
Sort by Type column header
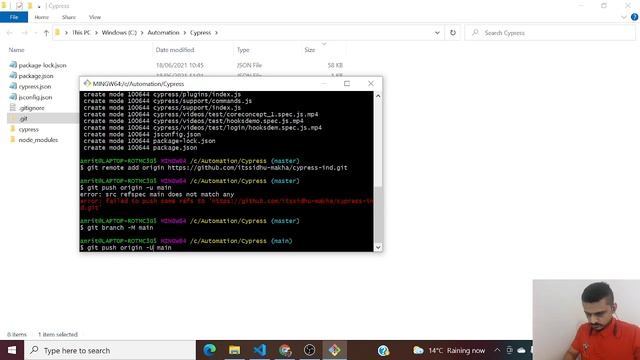tap(243, 50)
